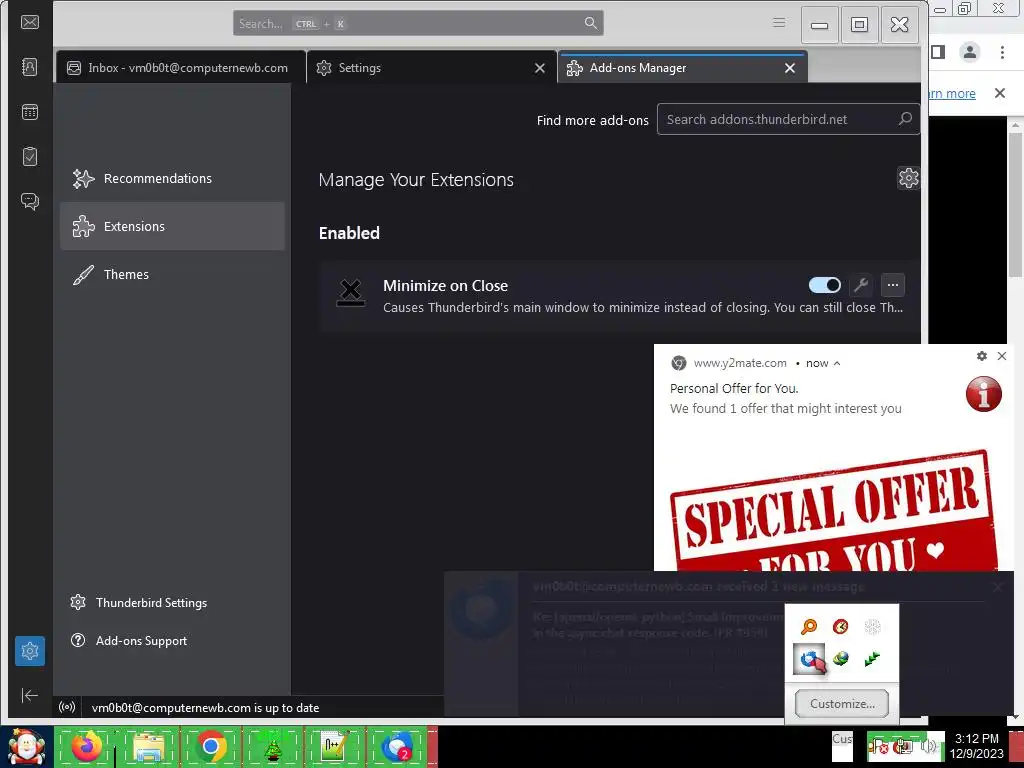Disable the Minimize on Close extension
This screenshot has height=768, width=1024.
825,285
